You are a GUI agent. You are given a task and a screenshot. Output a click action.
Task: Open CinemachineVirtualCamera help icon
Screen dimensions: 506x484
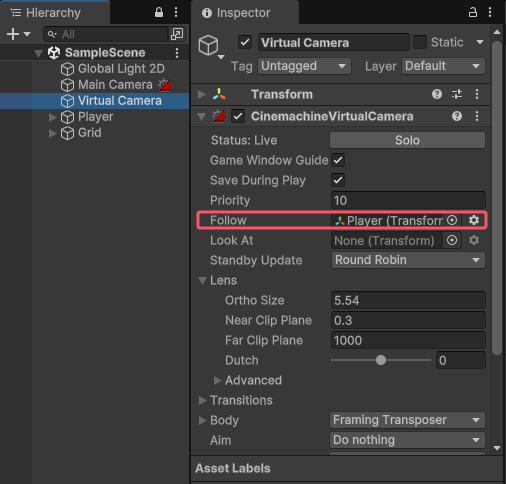(x=457, y=116)
